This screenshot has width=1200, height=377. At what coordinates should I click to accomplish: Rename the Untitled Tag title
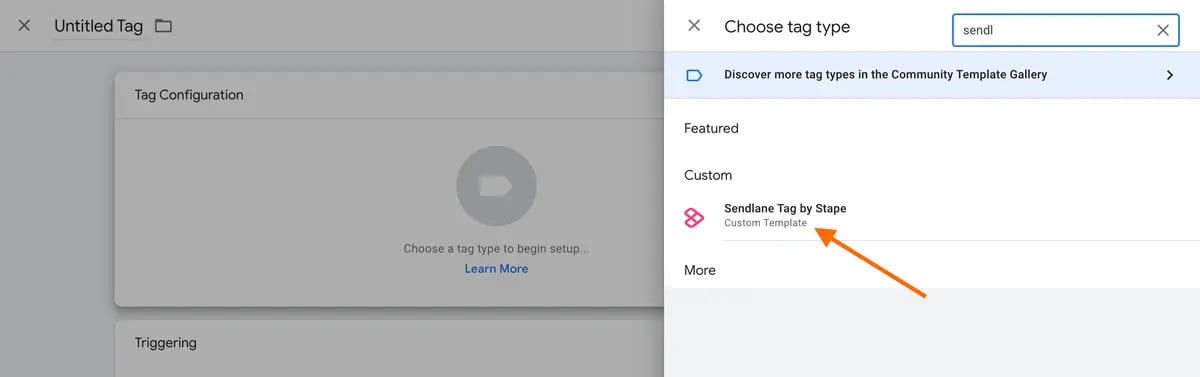click(98, 26)
